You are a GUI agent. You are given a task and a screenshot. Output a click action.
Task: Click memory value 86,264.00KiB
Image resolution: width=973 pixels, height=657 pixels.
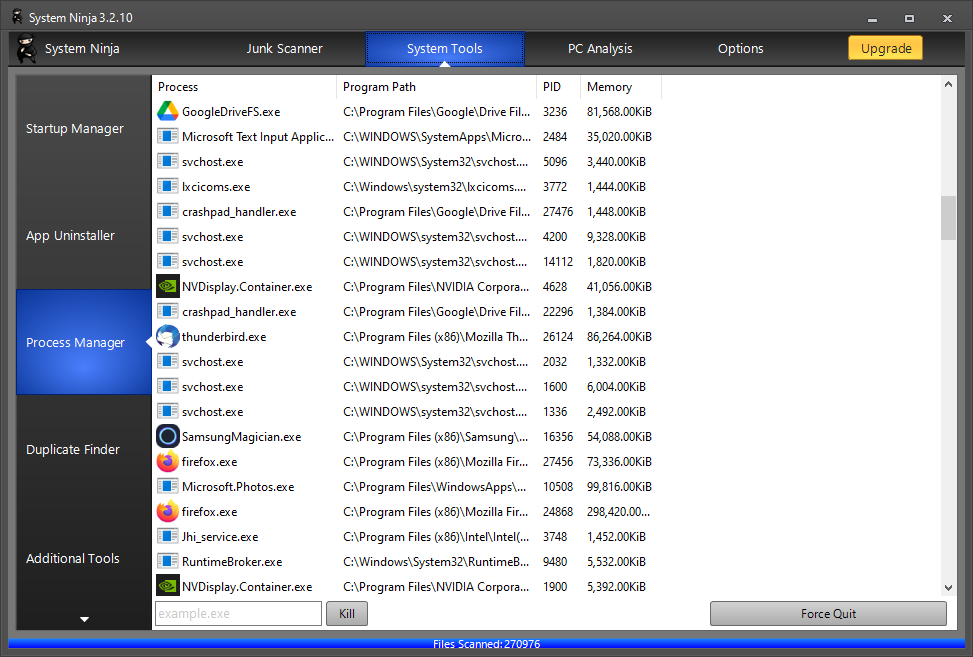point(619,337)
